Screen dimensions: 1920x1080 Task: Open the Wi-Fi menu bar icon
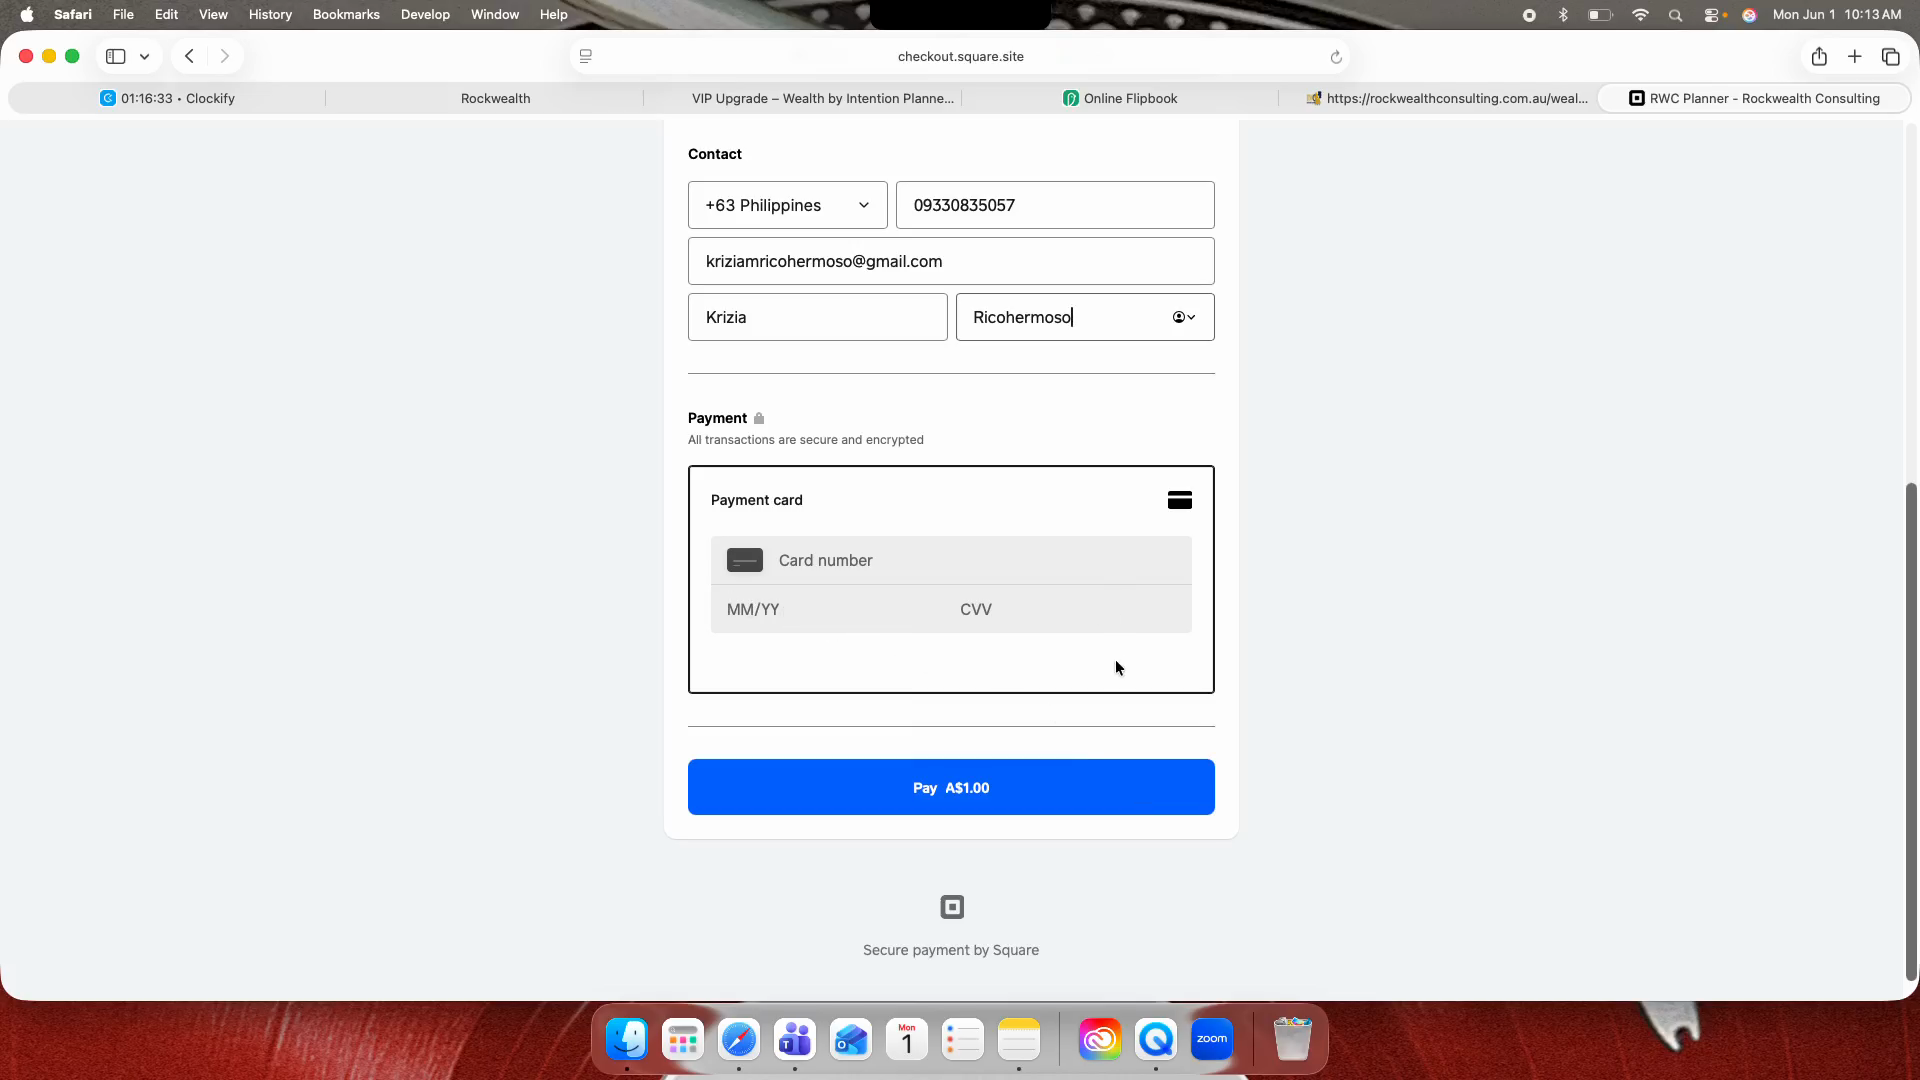click(1640, 15)
